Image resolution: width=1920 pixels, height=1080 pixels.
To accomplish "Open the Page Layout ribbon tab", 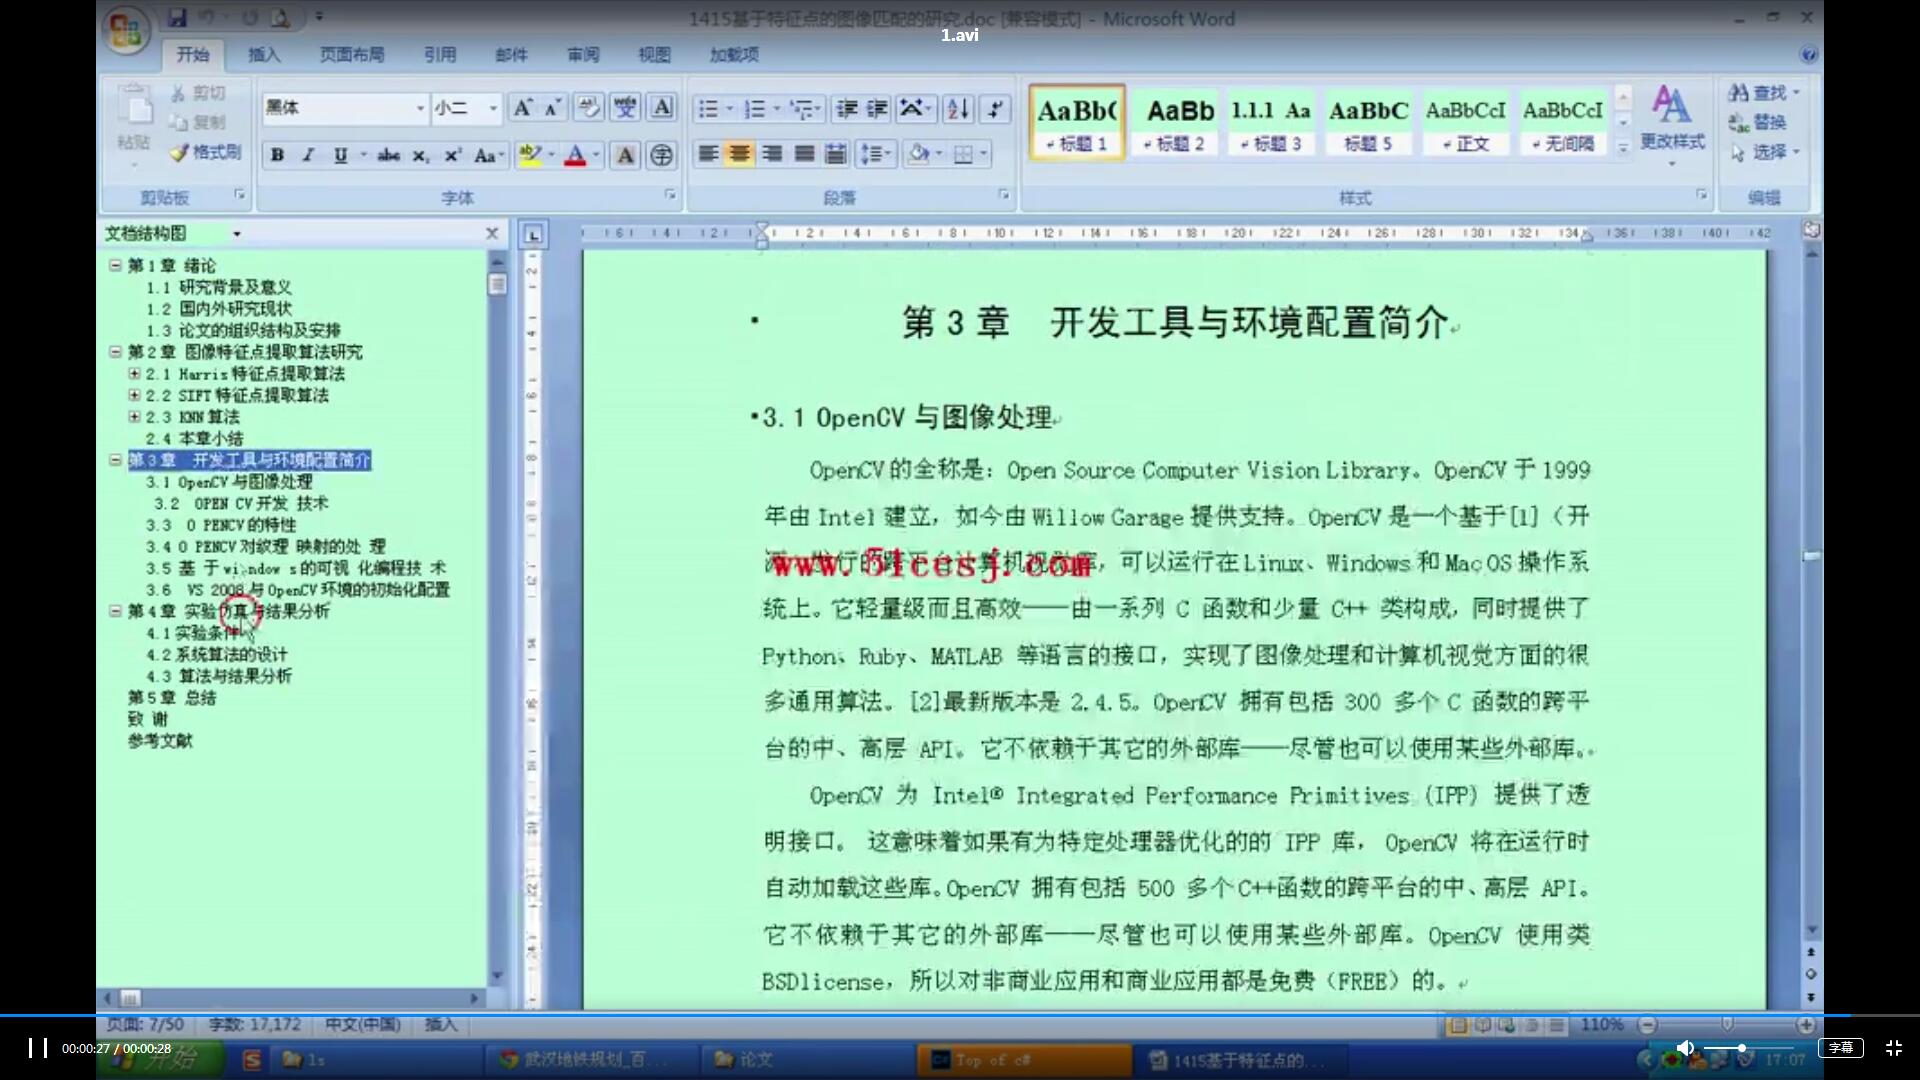I will pyautogui.click(x=352, y=55).
